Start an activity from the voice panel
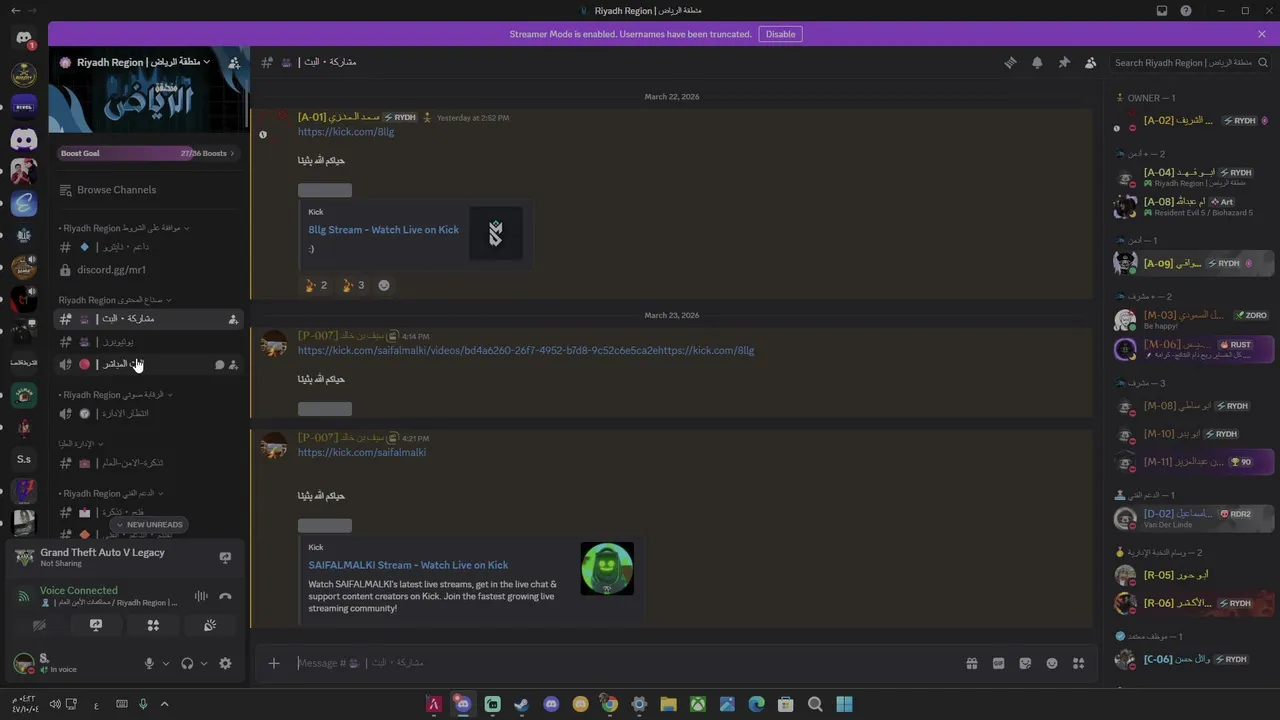The height and width of the screenshot is (720, 1280). [153, 625]
